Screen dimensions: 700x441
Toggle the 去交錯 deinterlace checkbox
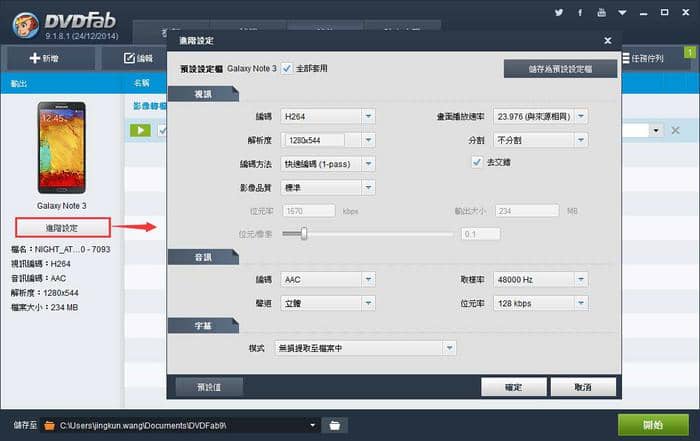click(x=477, y=162)
